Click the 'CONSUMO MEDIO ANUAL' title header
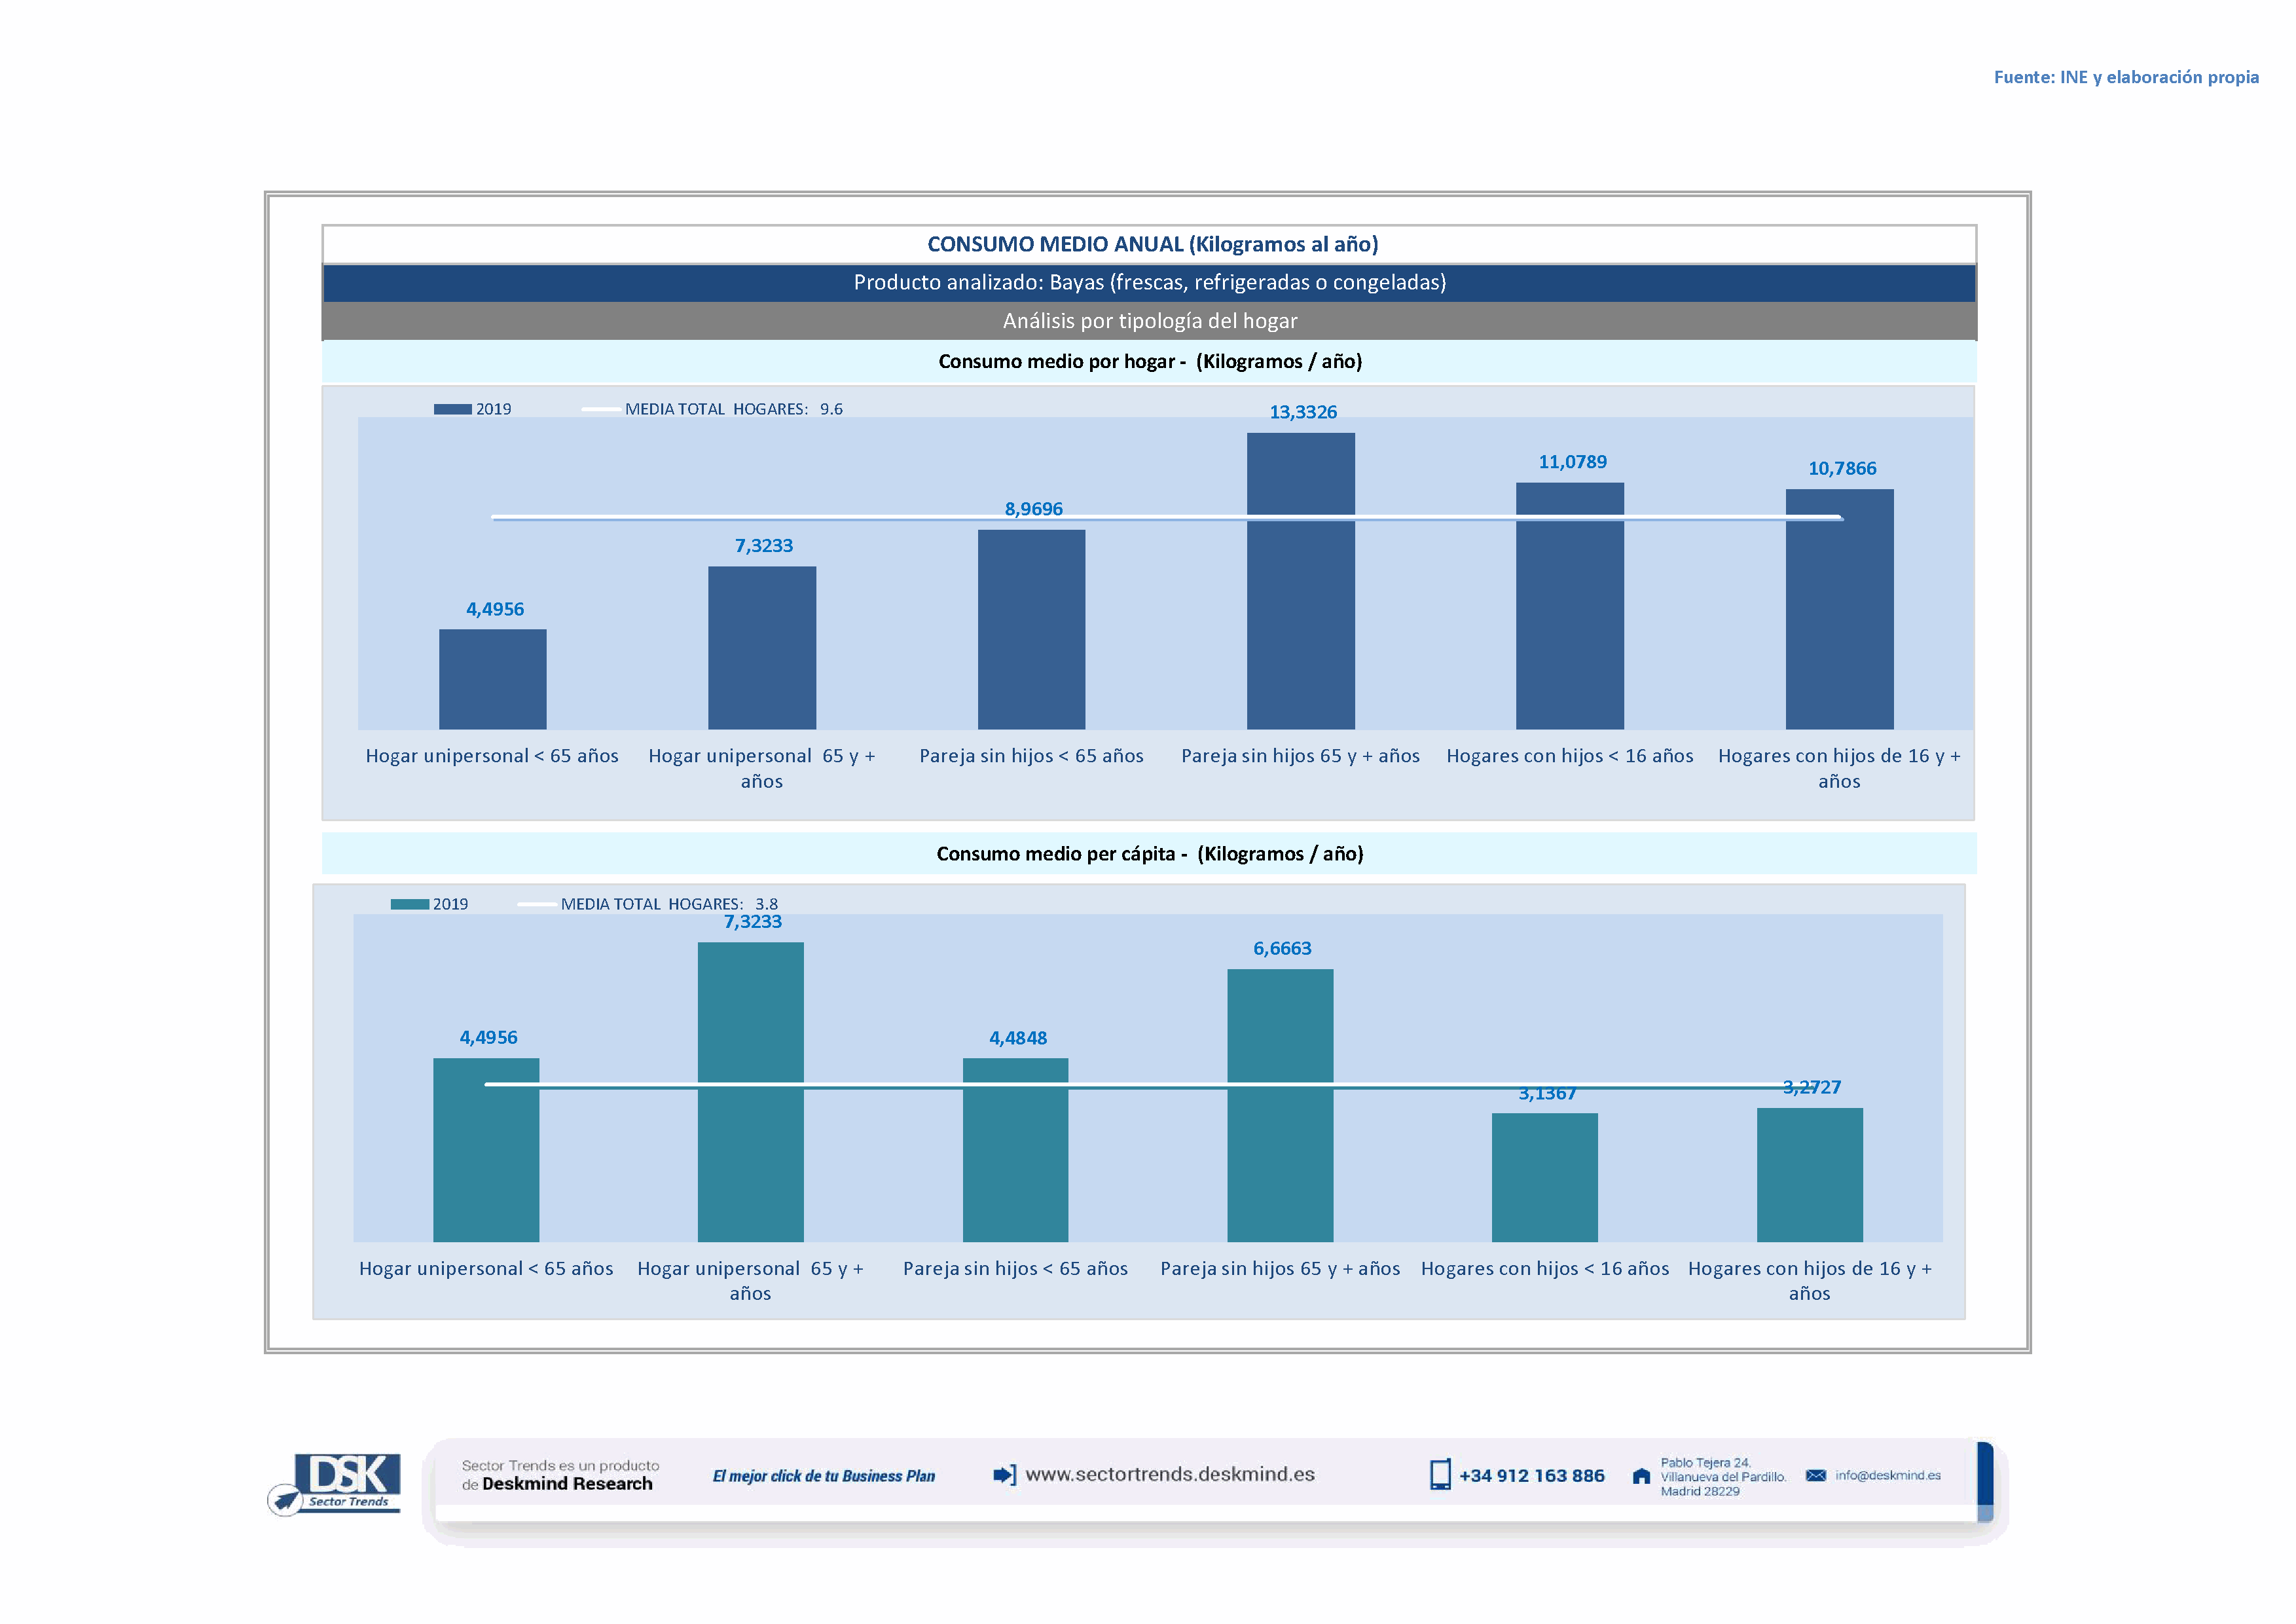The image size is (2296, 1624). tap(1152, 244)
